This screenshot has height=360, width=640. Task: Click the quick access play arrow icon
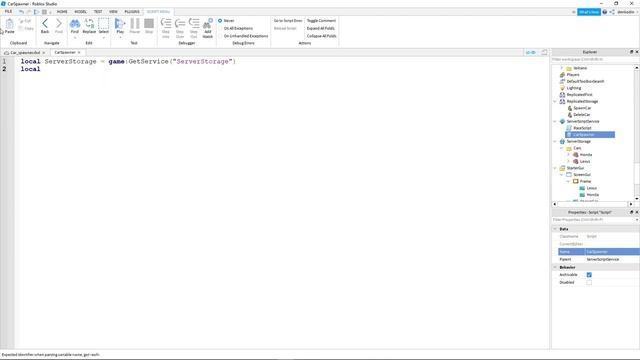pyautogui.click(x=36, y=12)
